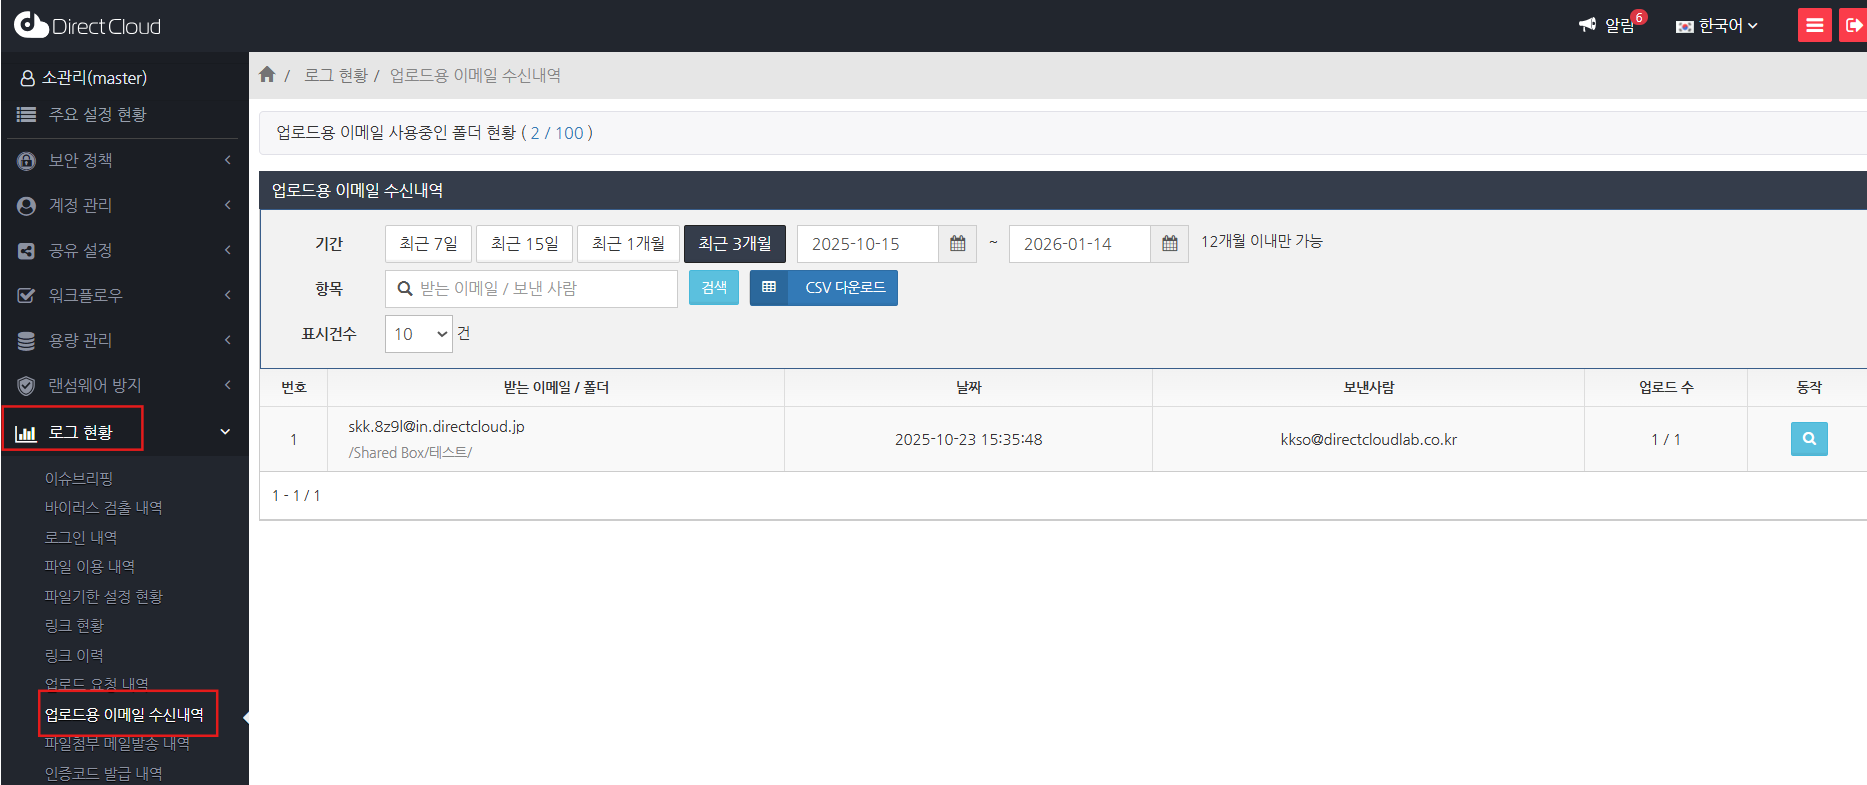Click the red logout icon

click(x=1853, y=25)
